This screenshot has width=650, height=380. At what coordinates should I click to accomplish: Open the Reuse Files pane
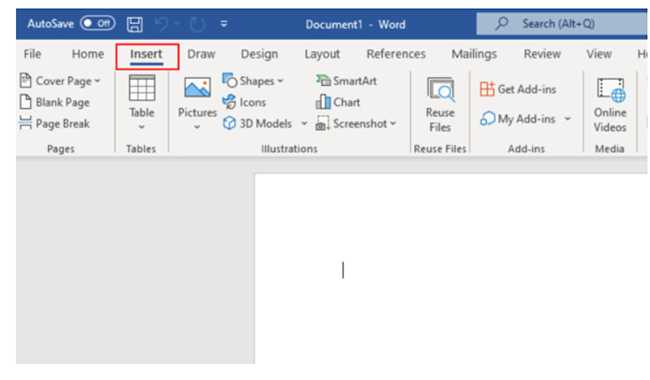click(x=440, y=104)
